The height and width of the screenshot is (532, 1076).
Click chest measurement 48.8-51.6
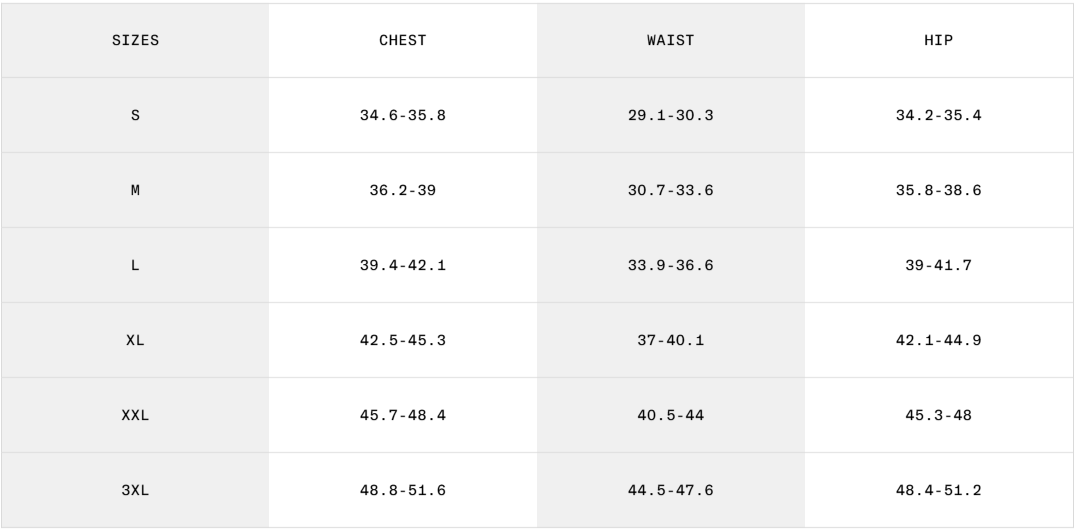tap(402, 491)
